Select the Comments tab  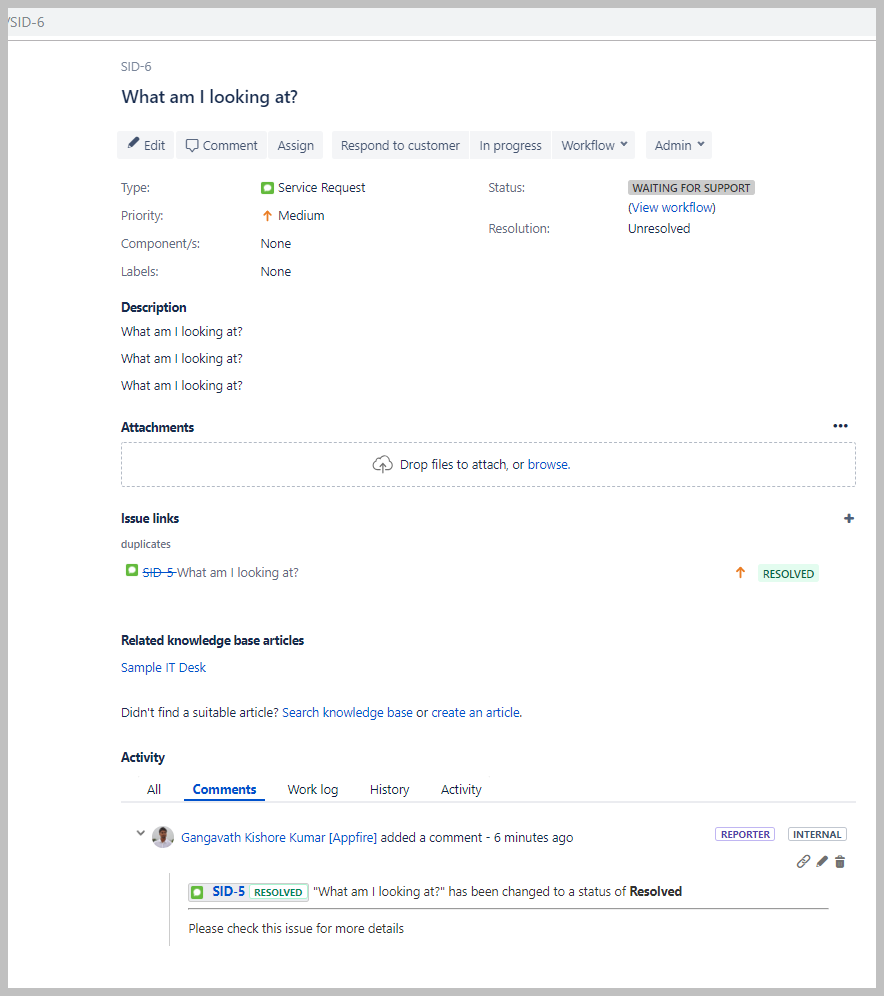pyautogui.click(x=224, y=790)
